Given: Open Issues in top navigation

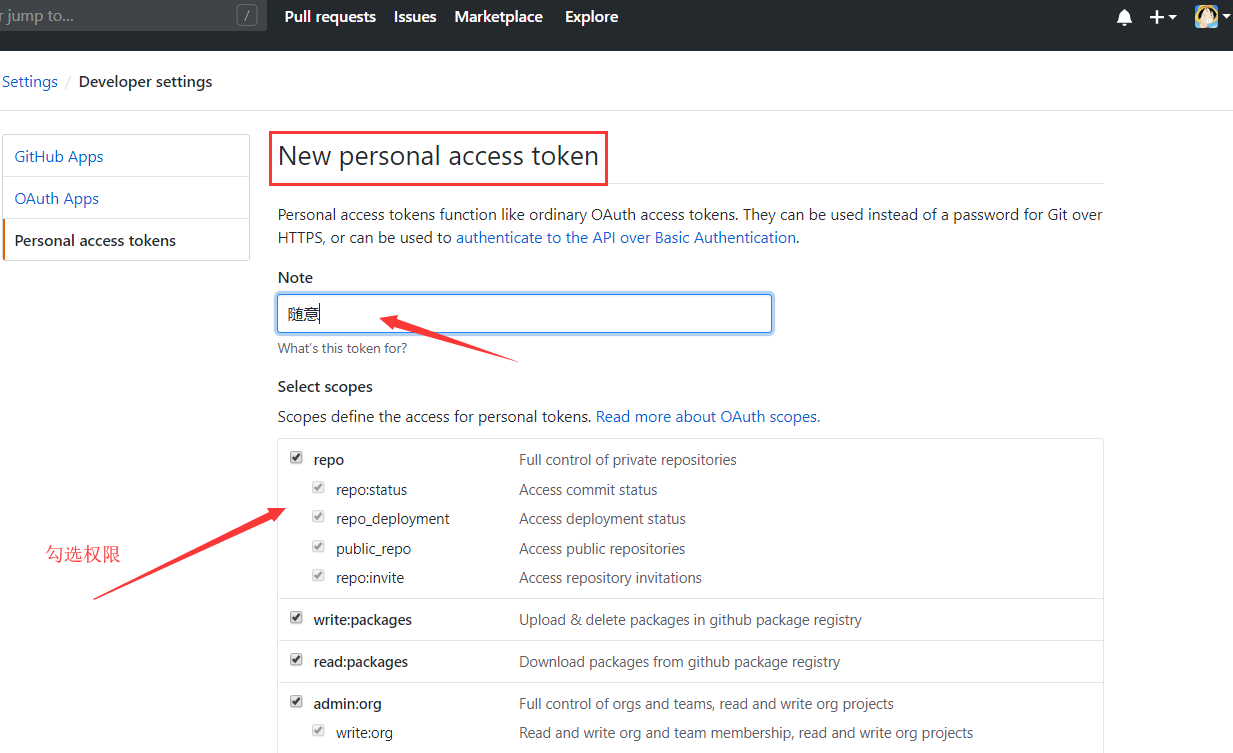Looking at the screenshot, I should click(415, 17).
